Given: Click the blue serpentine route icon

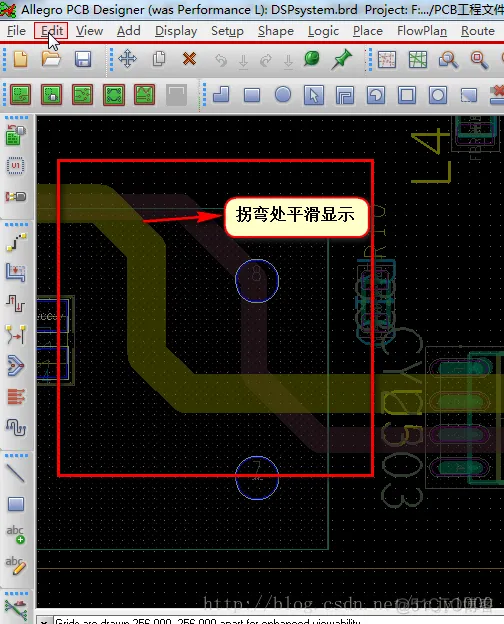Looking at the screenshot, I should pyautogui.click(x=16, y=427).
